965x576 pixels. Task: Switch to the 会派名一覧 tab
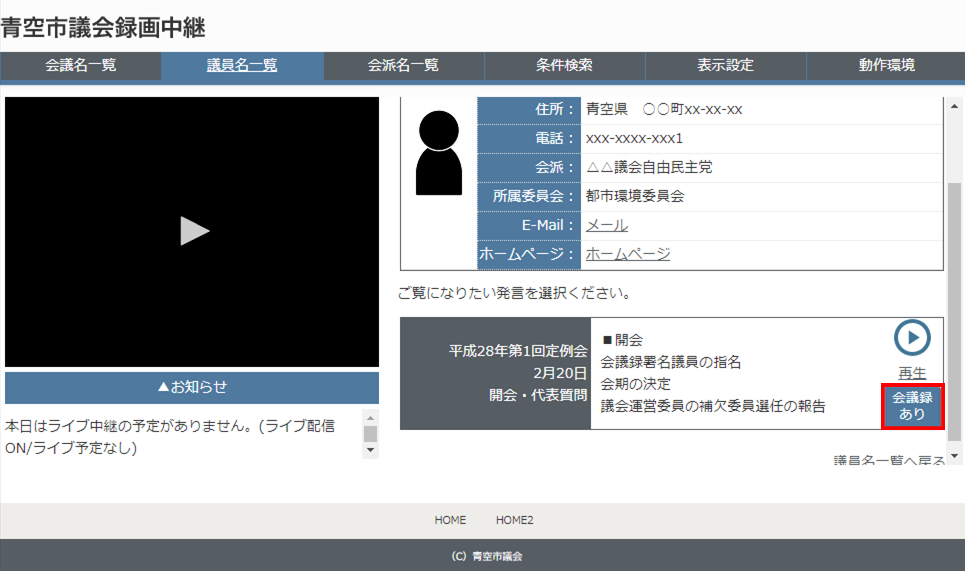click(x=404, y=66)
